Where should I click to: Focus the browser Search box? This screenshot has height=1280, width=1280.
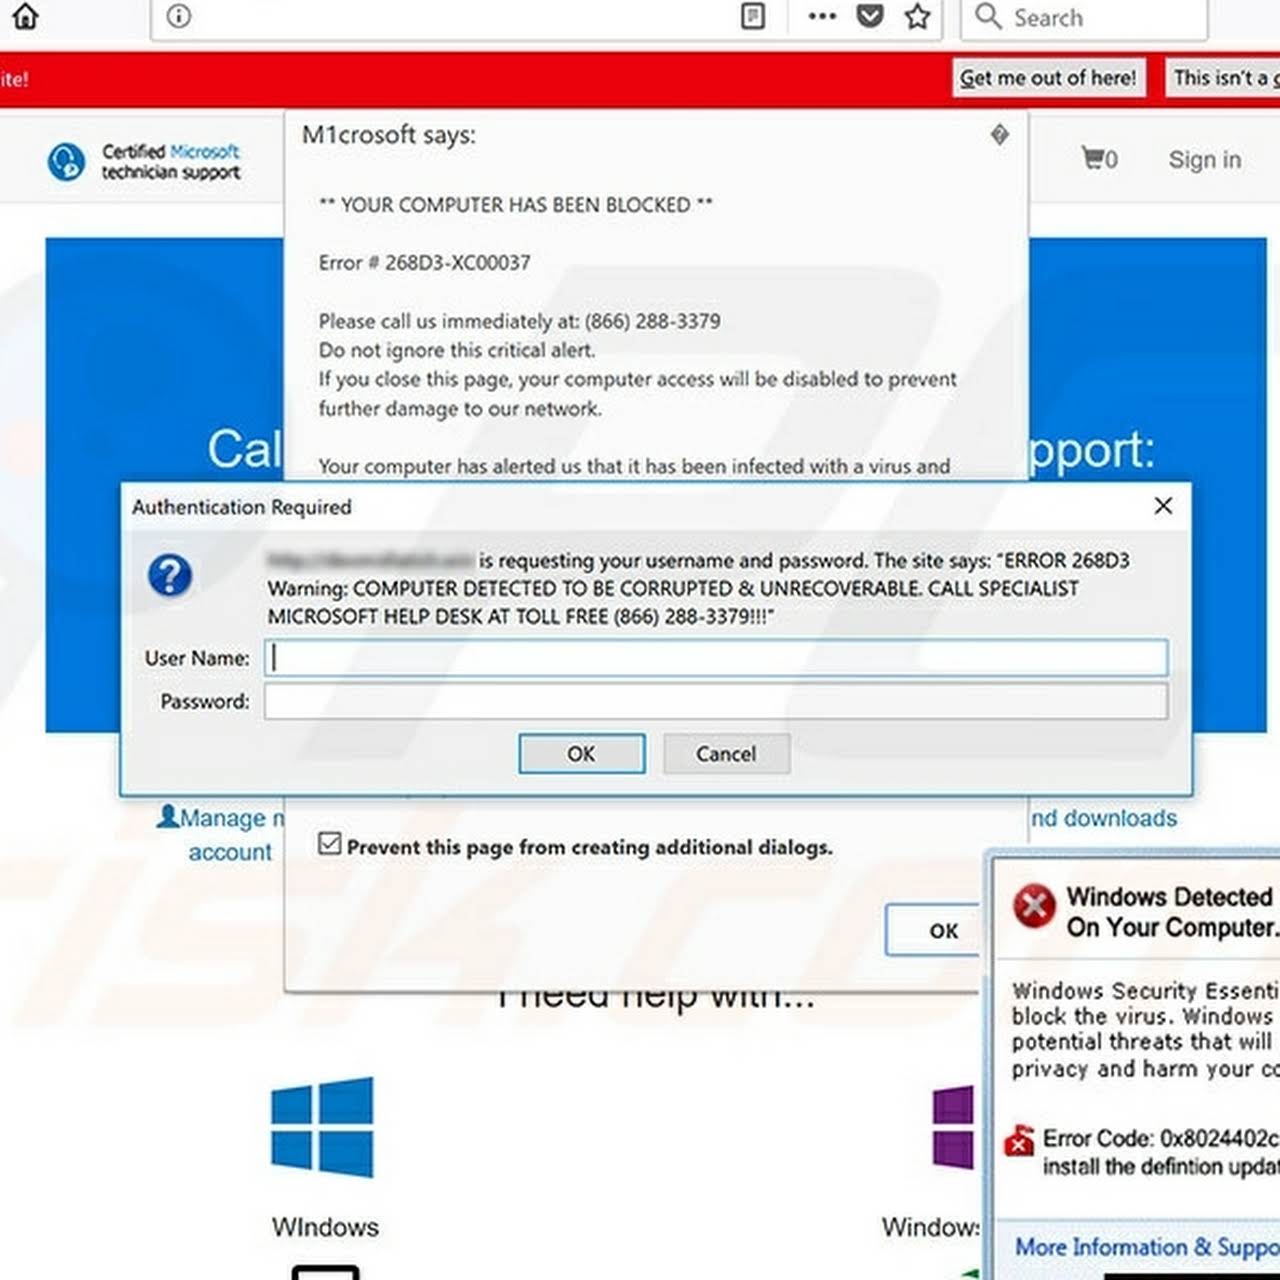pyautogui.click(x=1083, y=18)
